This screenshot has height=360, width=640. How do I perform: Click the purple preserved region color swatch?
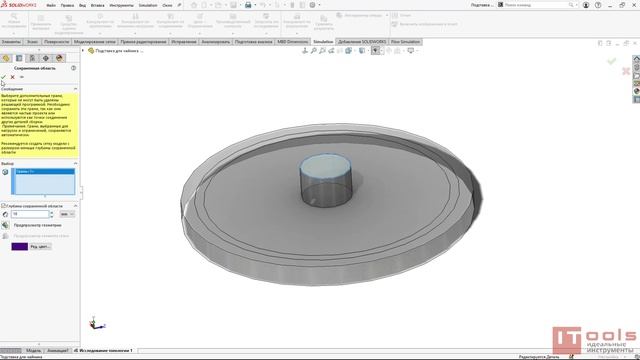(x=20, y=247)
